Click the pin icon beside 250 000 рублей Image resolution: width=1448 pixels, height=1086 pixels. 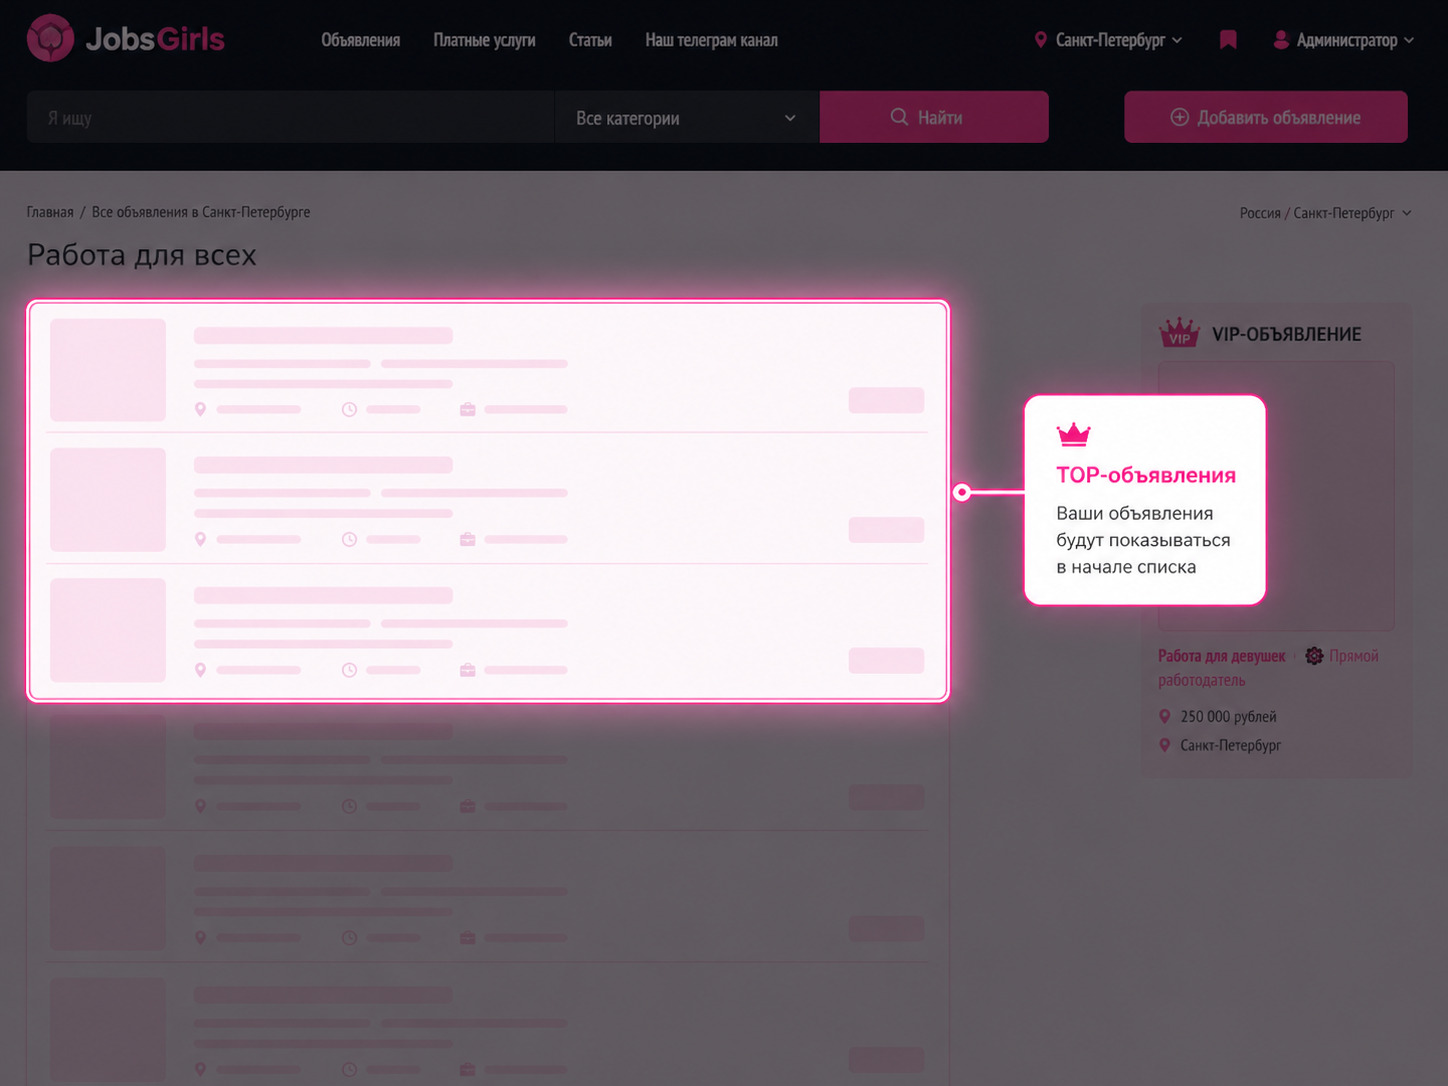(1164, 716)
